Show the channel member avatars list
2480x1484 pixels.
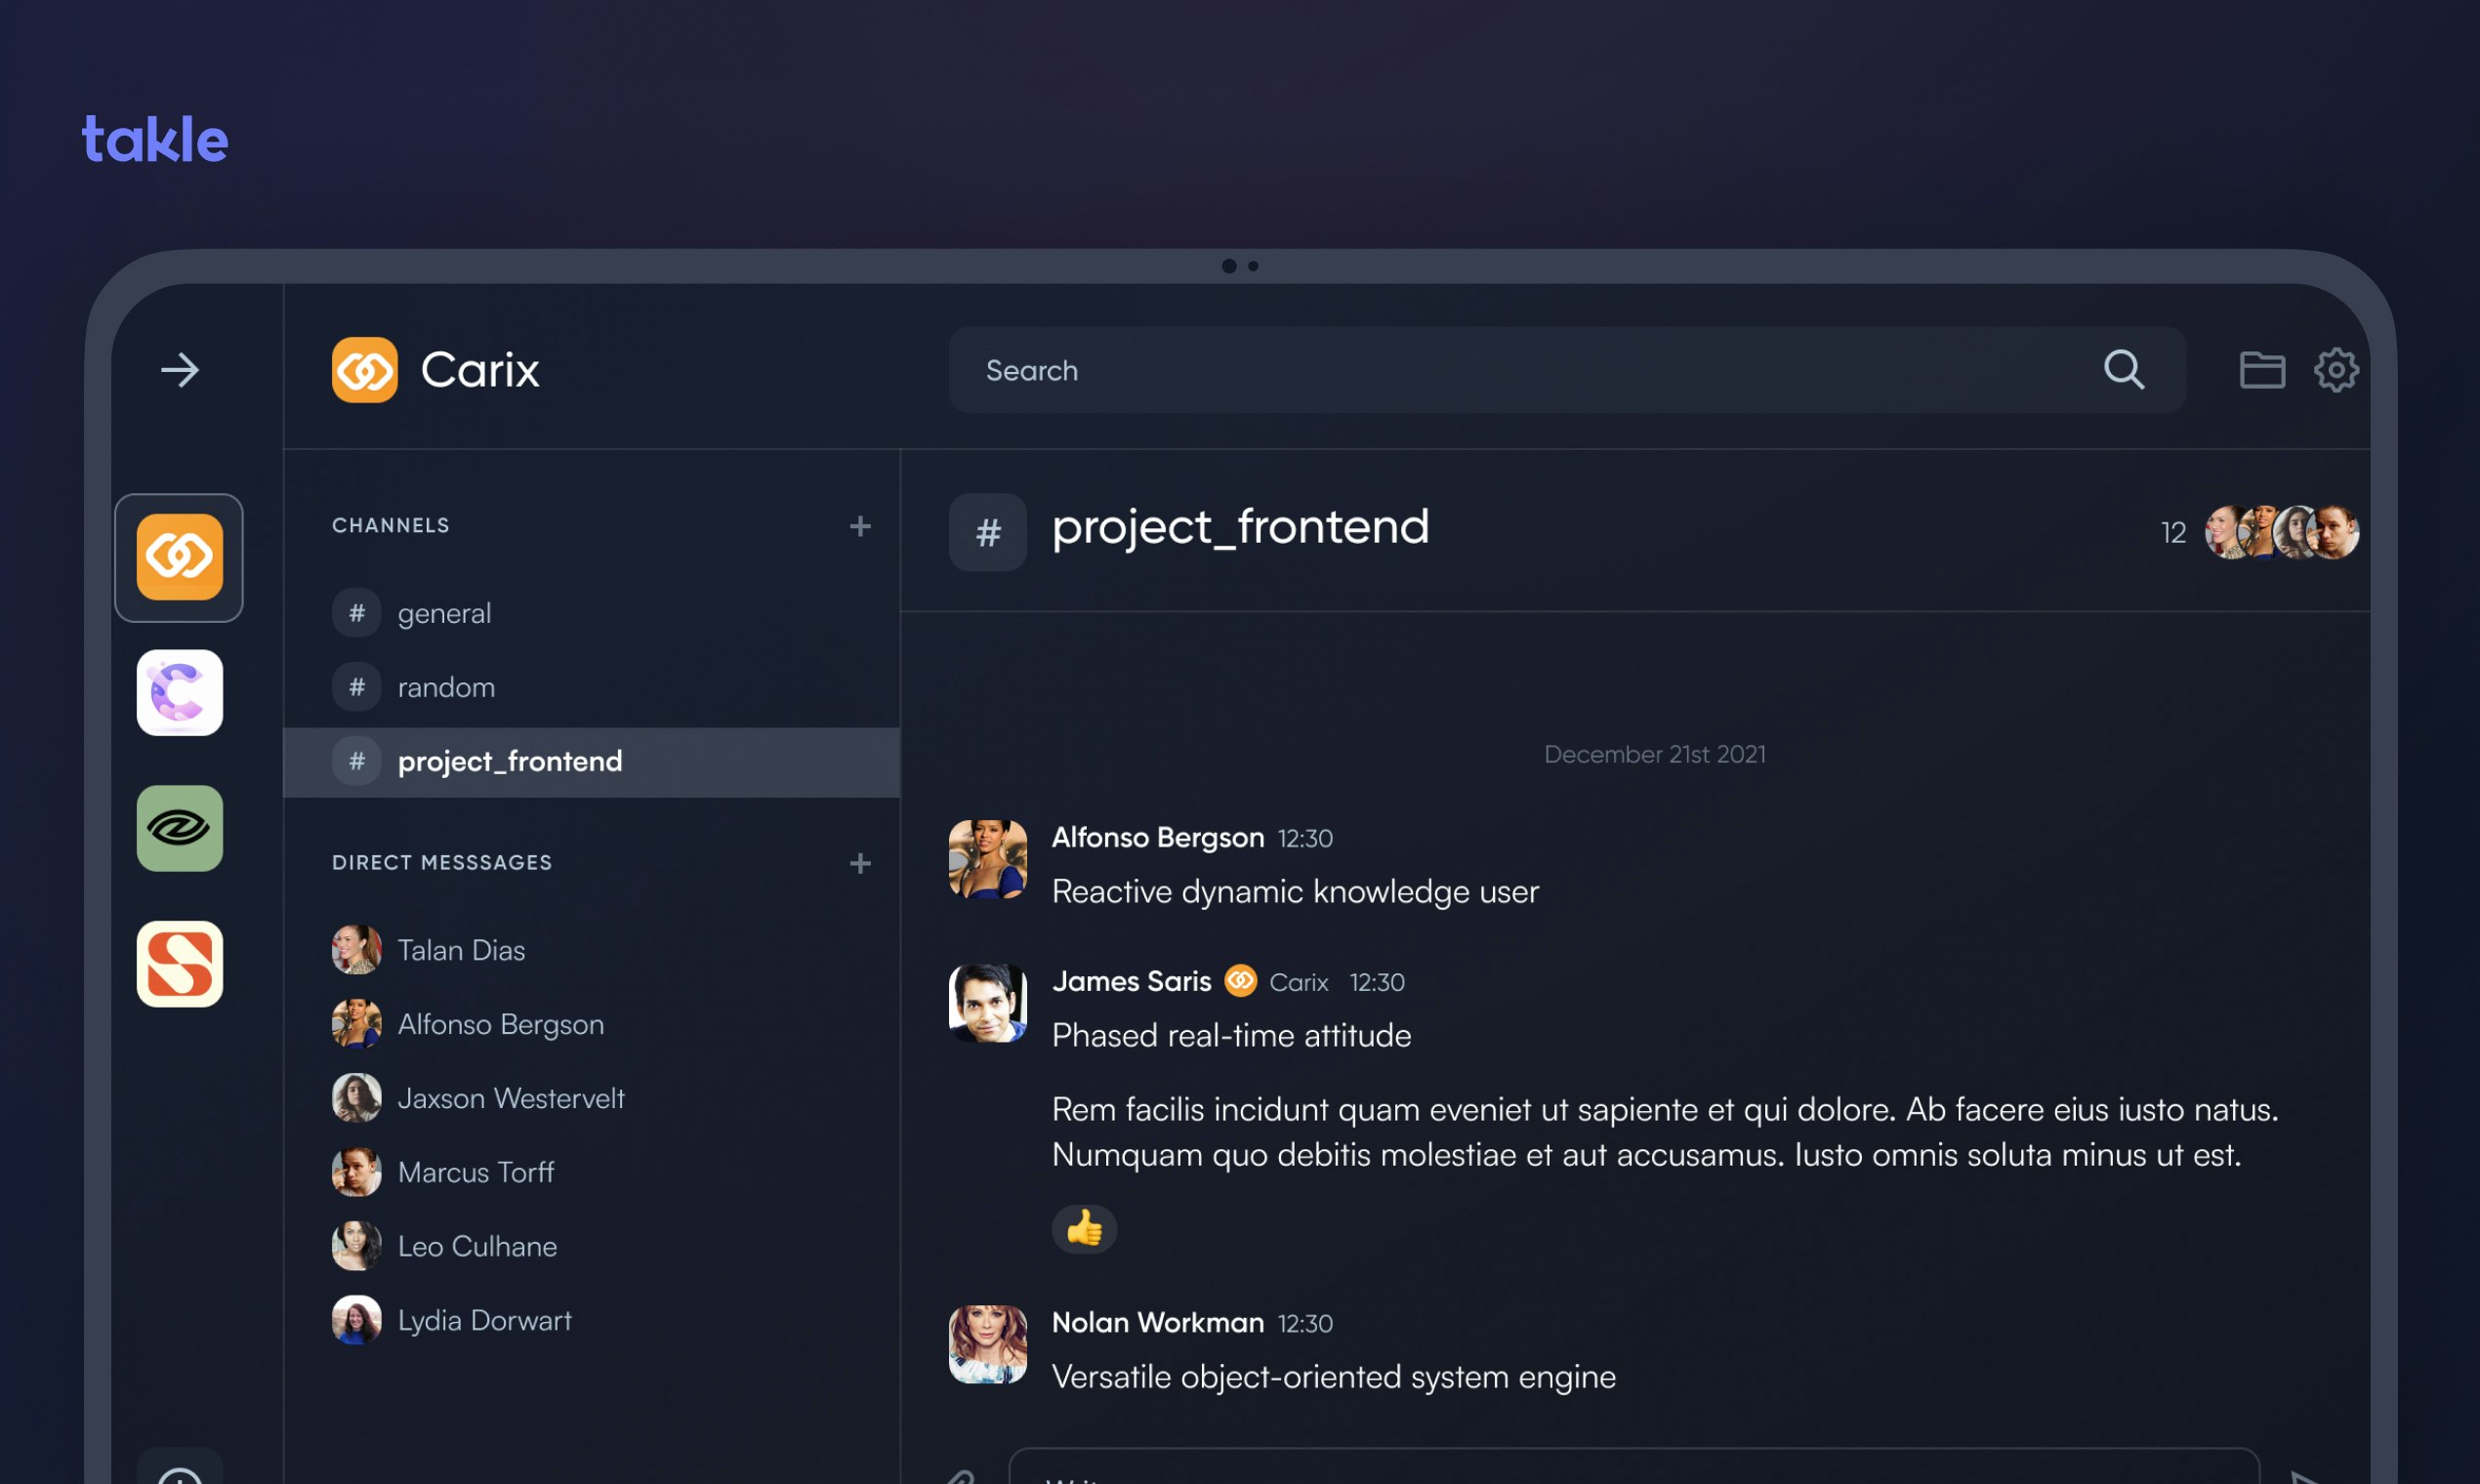pos(2282,532)
